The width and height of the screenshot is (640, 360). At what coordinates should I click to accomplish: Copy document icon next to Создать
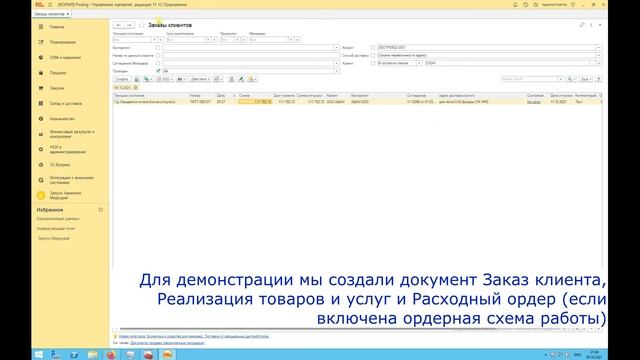pos(137,79)
